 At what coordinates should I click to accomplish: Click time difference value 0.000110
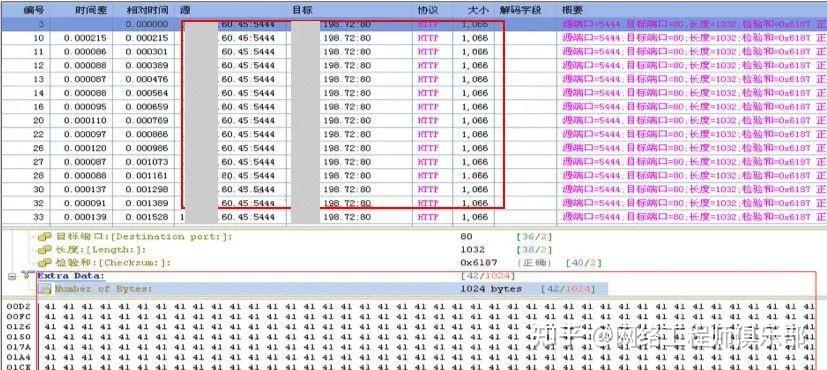[85, 120]
